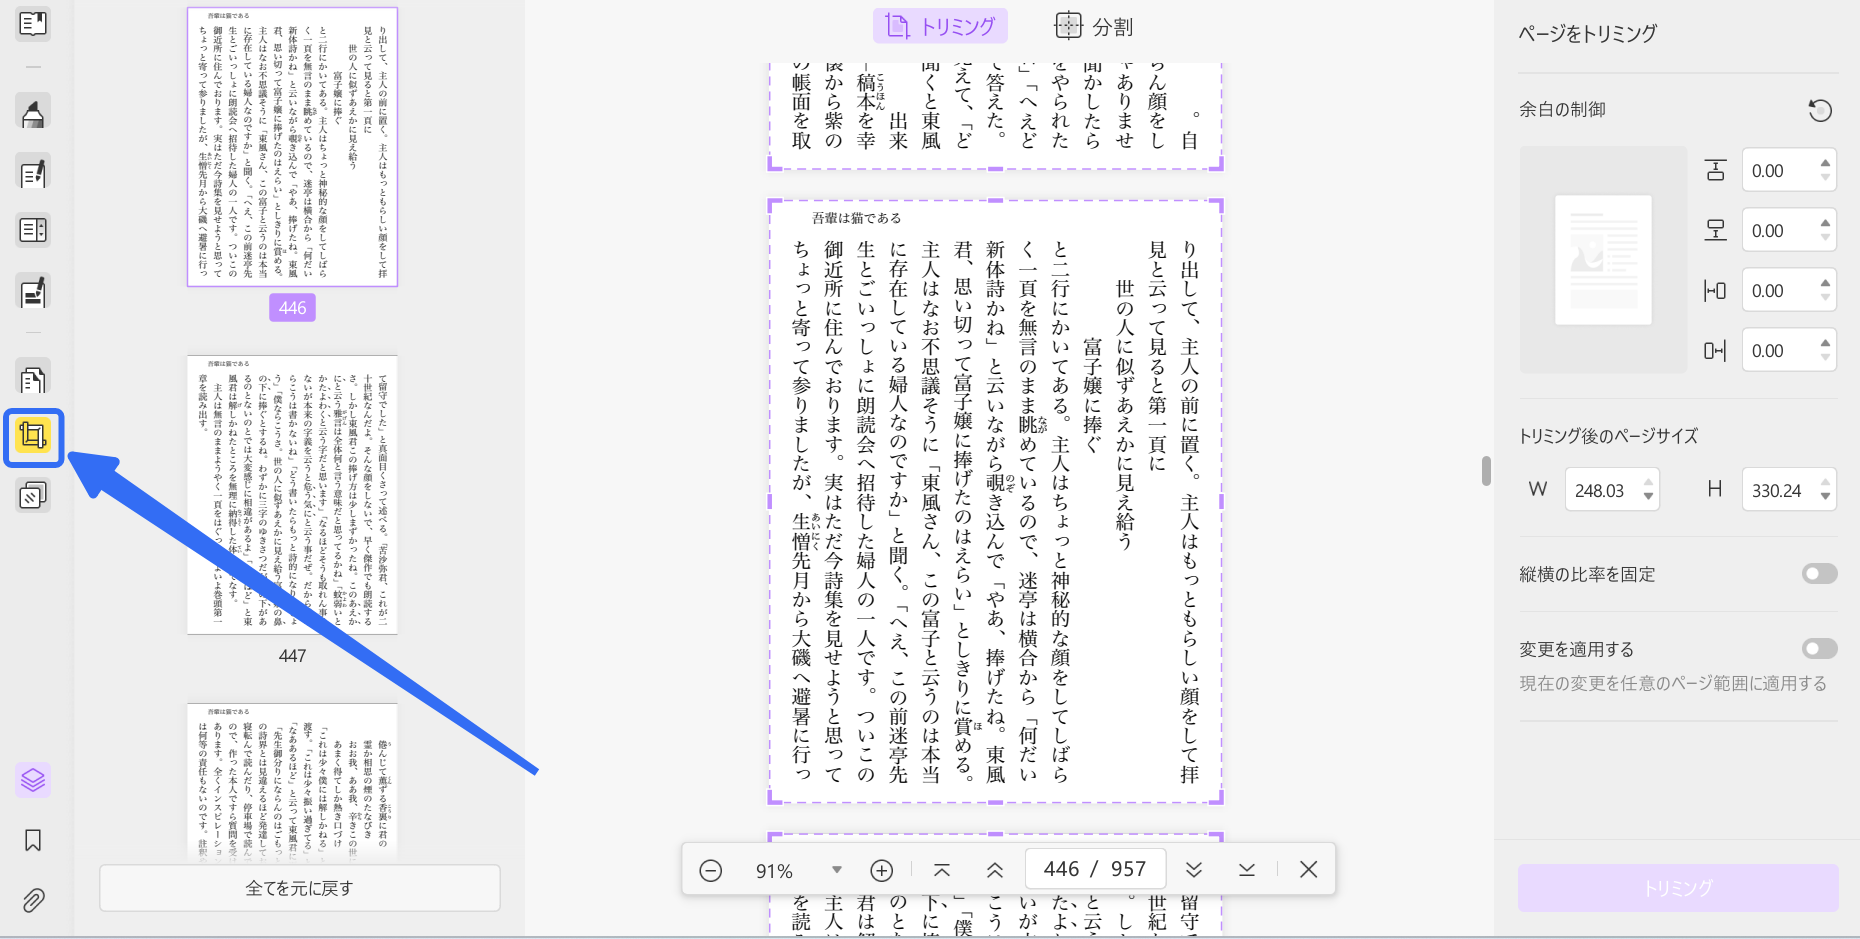The image size is (1860, 939).
Task: Click the document view vertical scrollbar
Action: tap(1487, 470)
